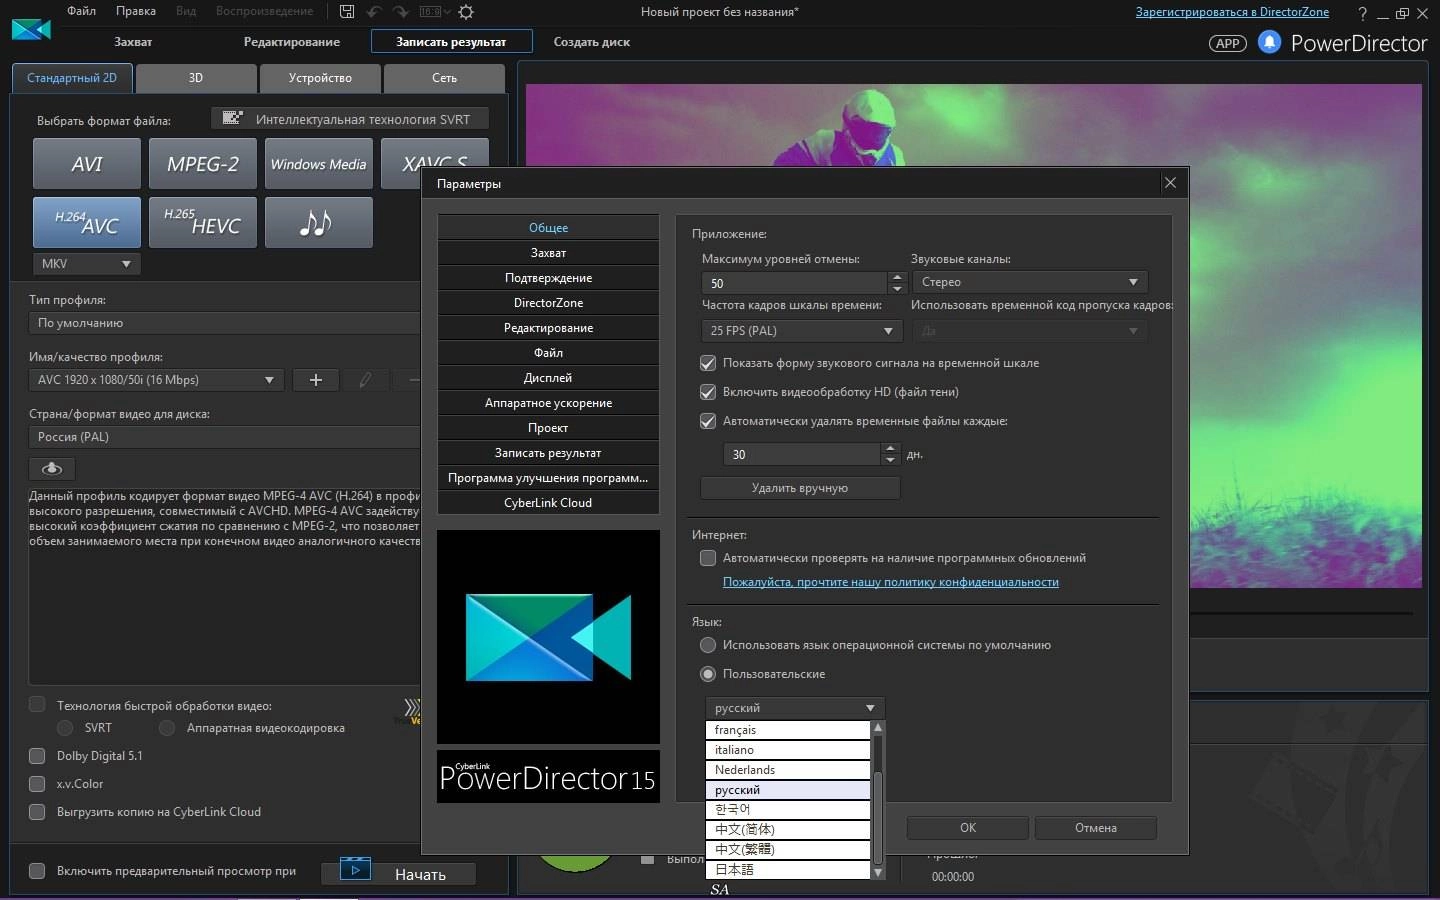
Task: Click the undo arrow icon in the toolbar
Action: tap(374, 12)
